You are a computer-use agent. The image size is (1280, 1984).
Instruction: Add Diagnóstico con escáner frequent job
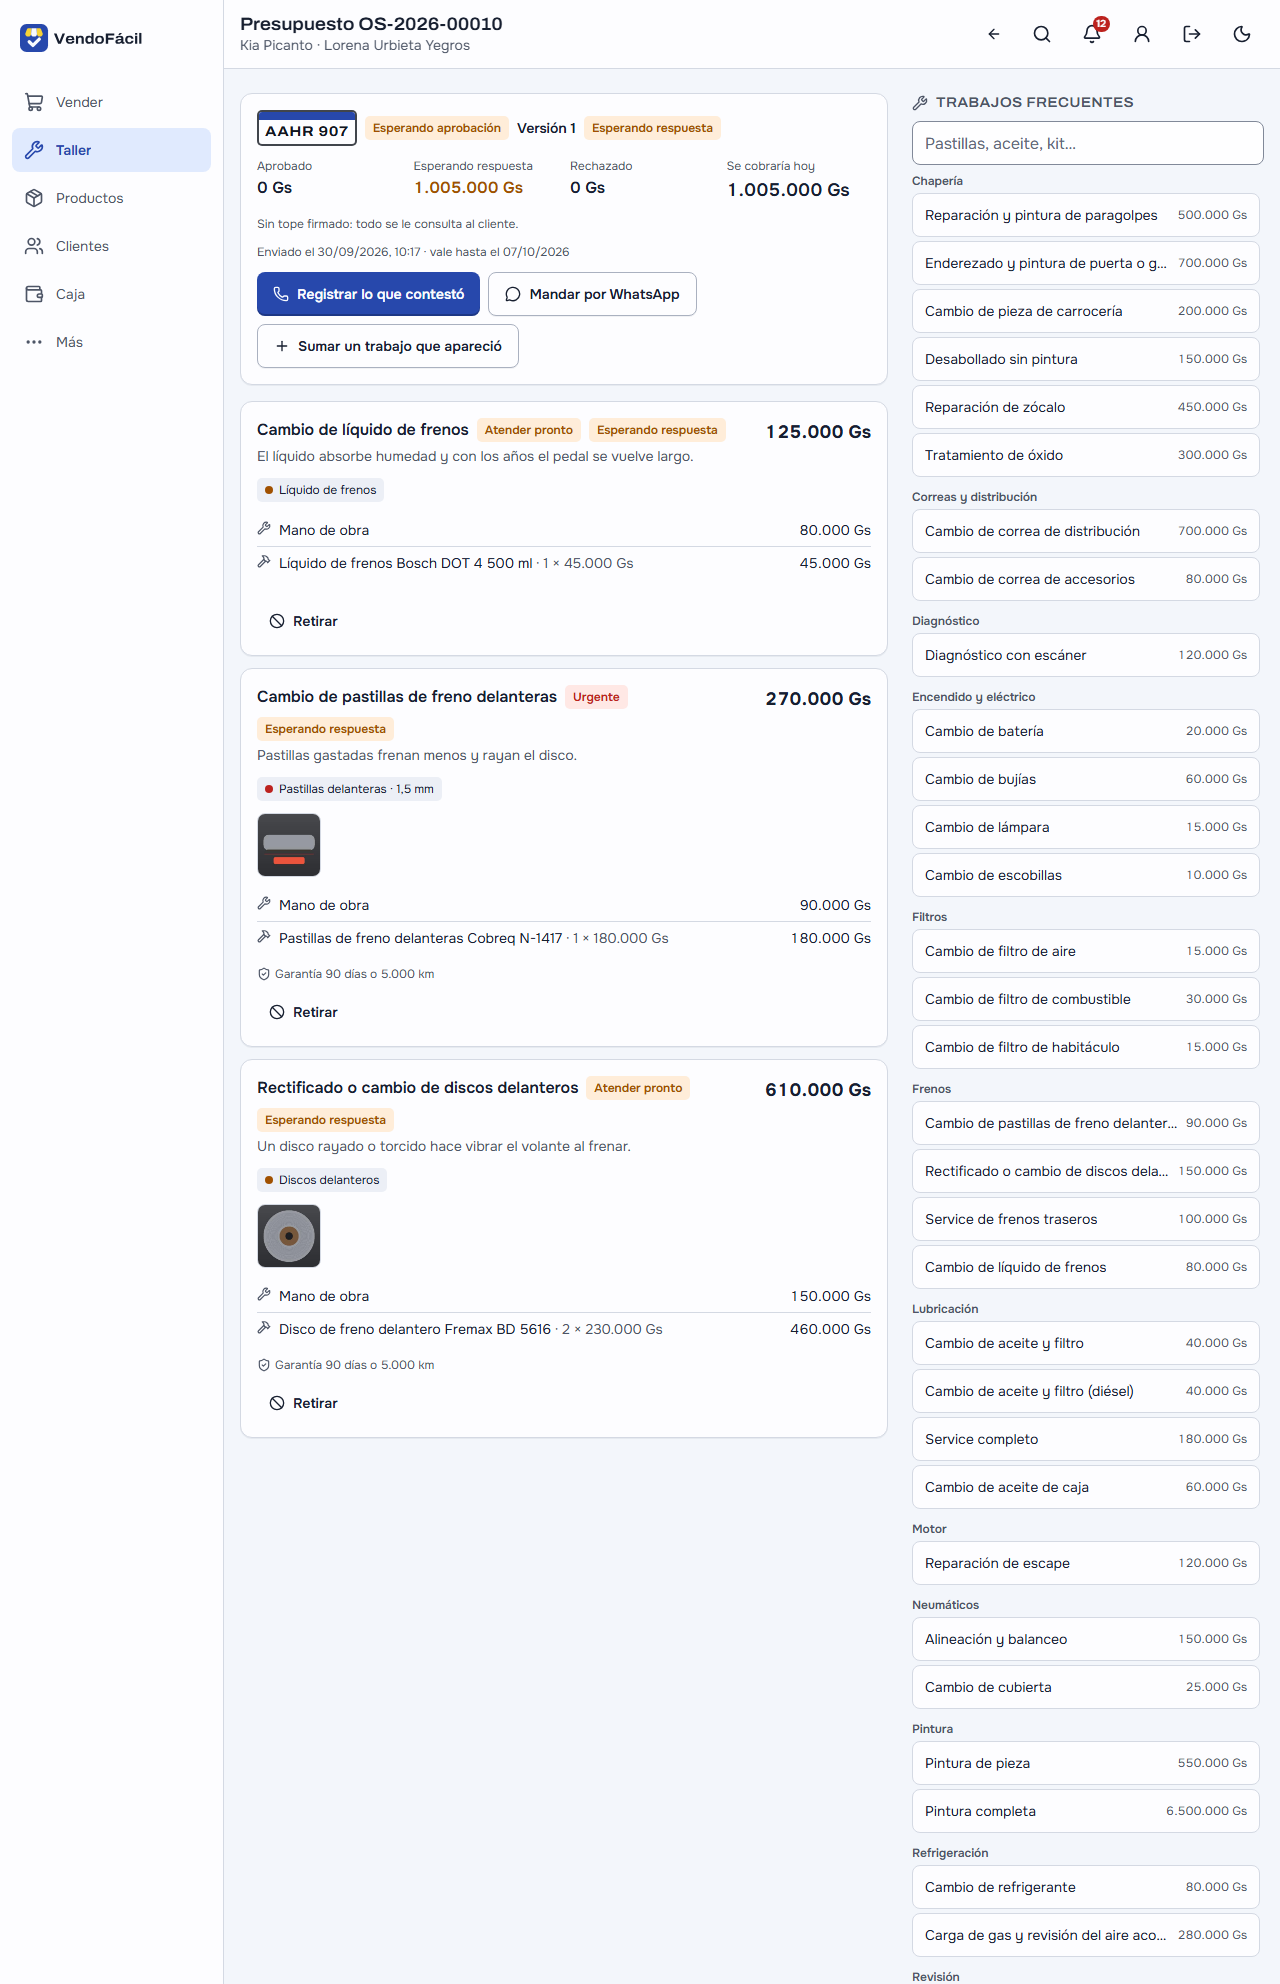(1086, 655)
